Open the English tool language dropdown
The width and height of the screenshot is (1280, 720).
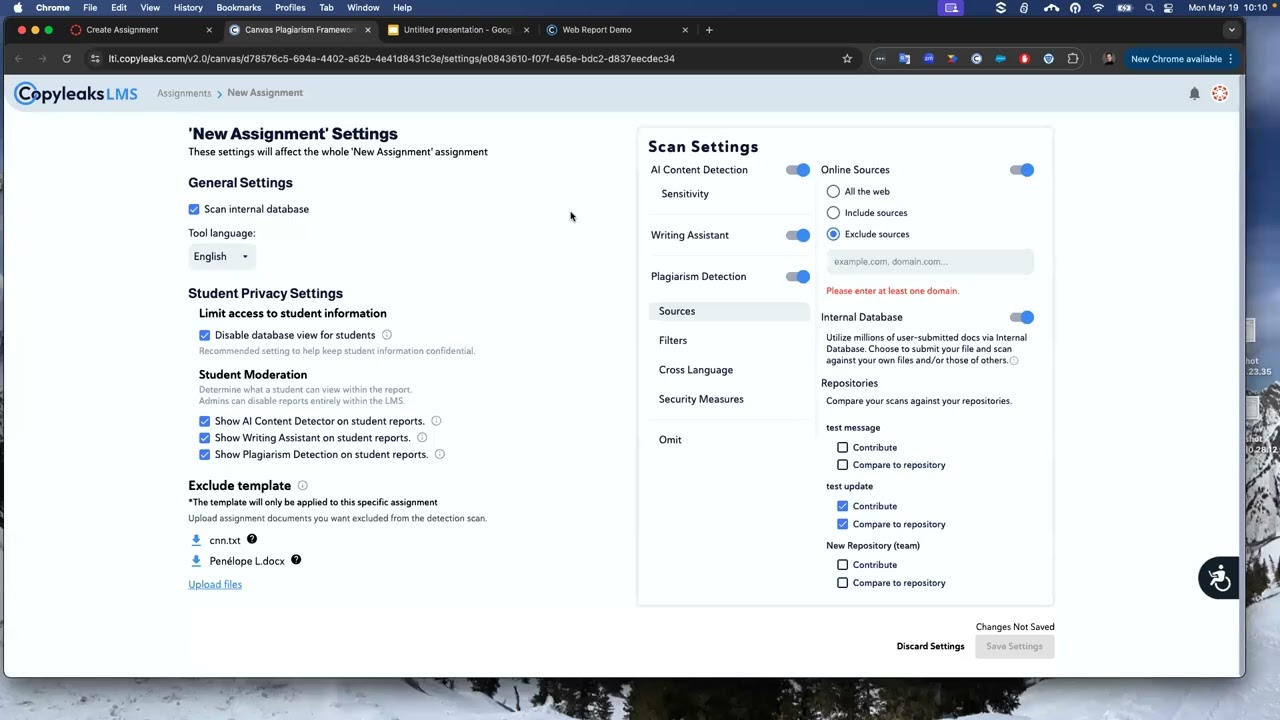pyautogui.click(x=222, y=257)
